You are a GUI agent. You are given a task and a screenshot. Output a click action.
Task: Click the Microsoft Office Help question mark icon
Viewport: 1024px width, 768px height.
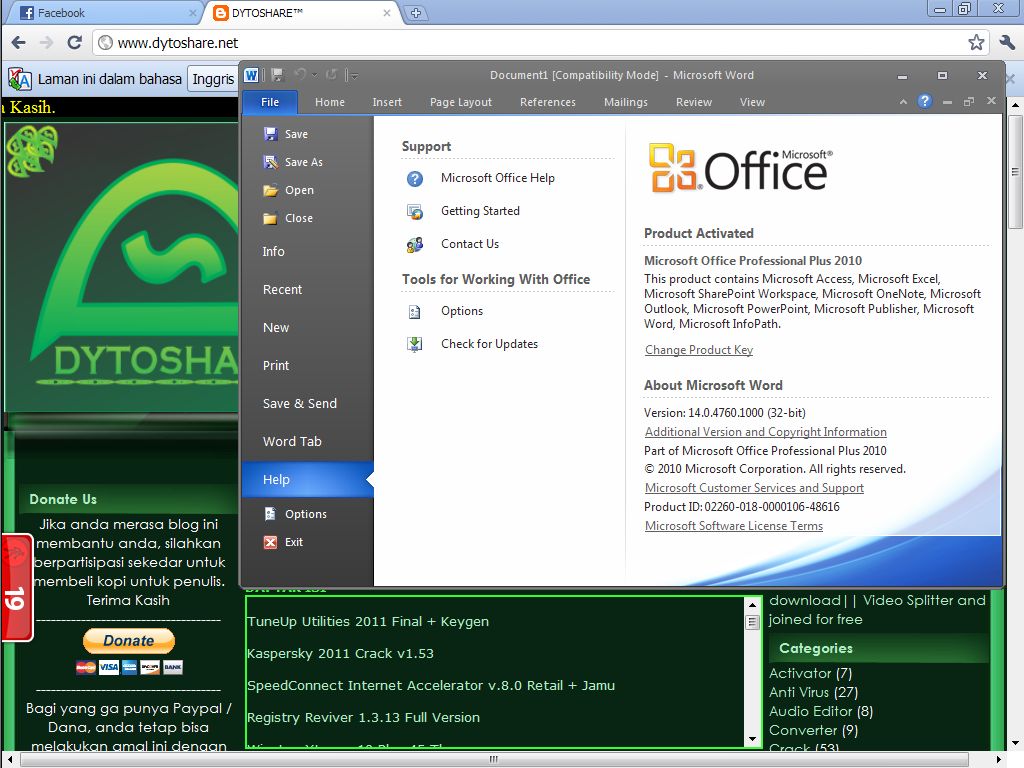(415, 178)
